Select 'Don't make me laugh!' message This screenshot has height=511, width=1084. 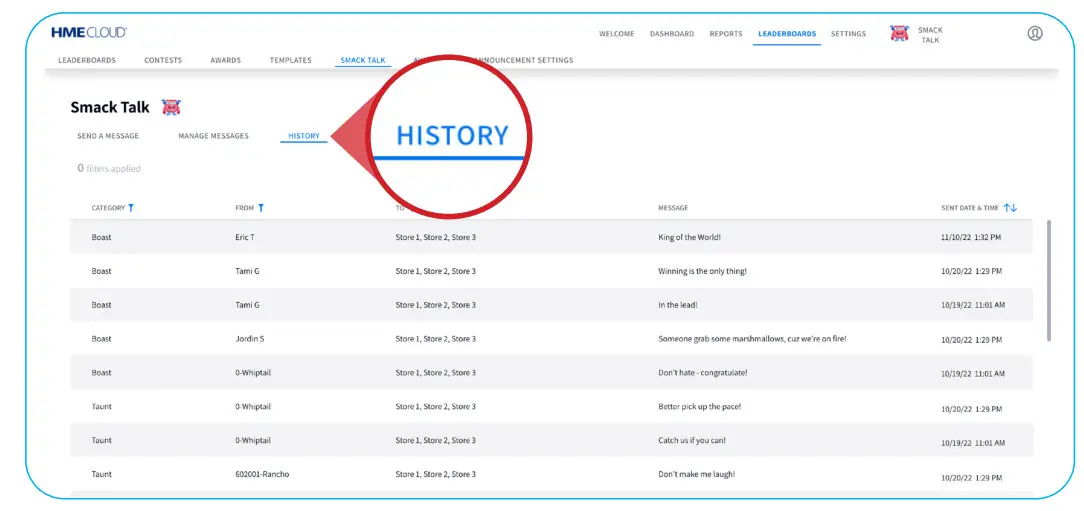[x=696, y=474]
